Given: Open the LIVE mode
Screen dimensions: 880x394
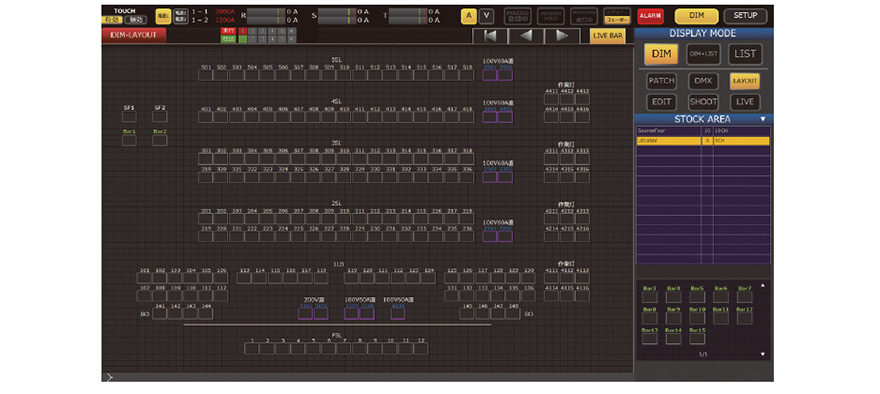Looking at the screenshot, I should [x=745, y=102].
